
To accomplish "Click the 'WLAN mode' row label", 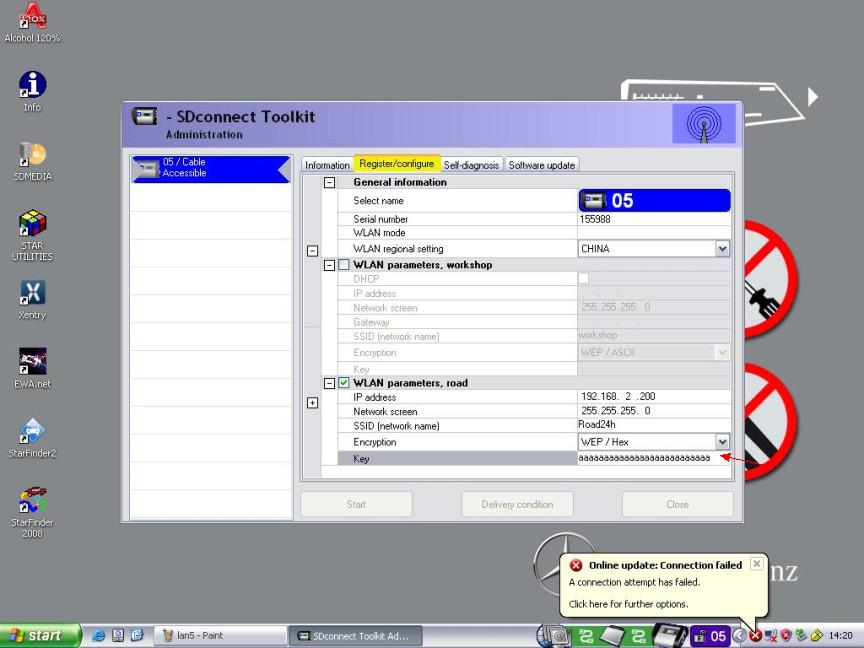I will [379, 233].
